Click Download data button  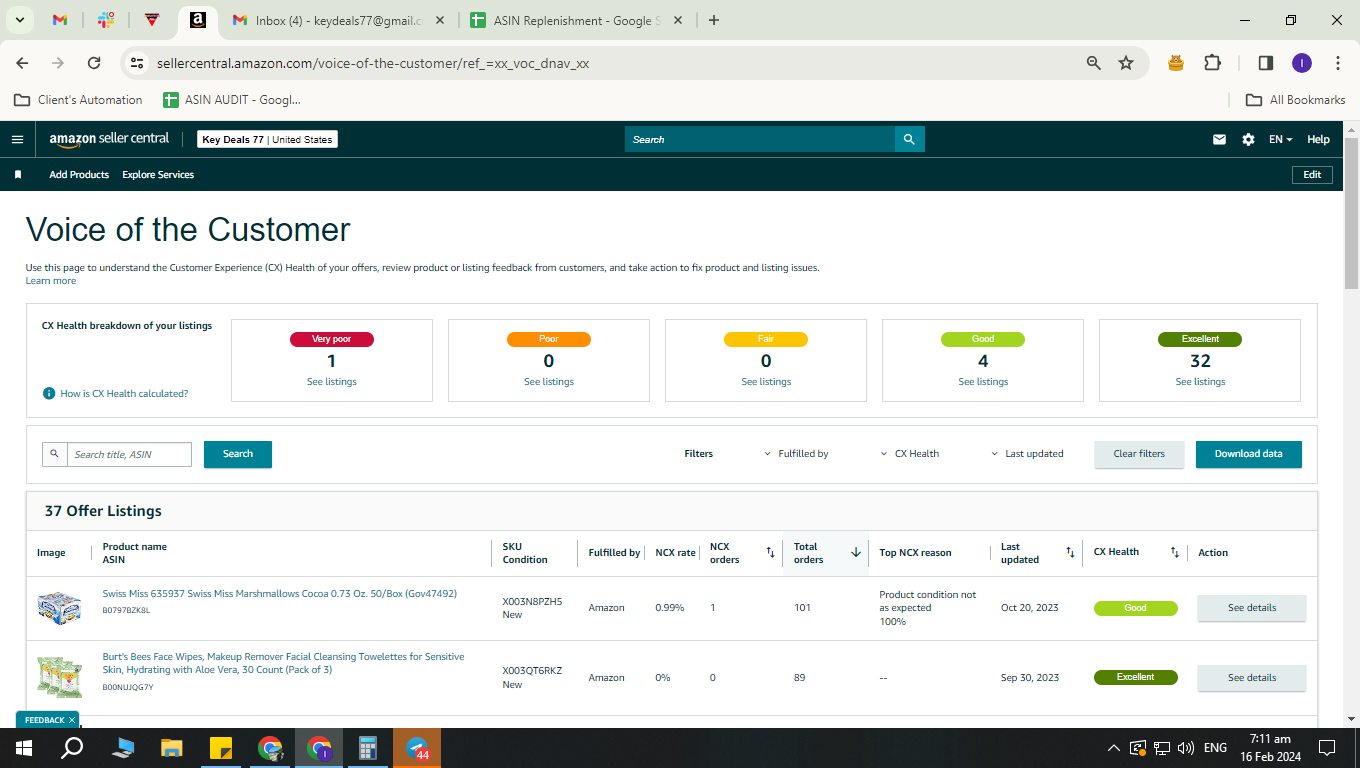click(x=1249, y=454)
